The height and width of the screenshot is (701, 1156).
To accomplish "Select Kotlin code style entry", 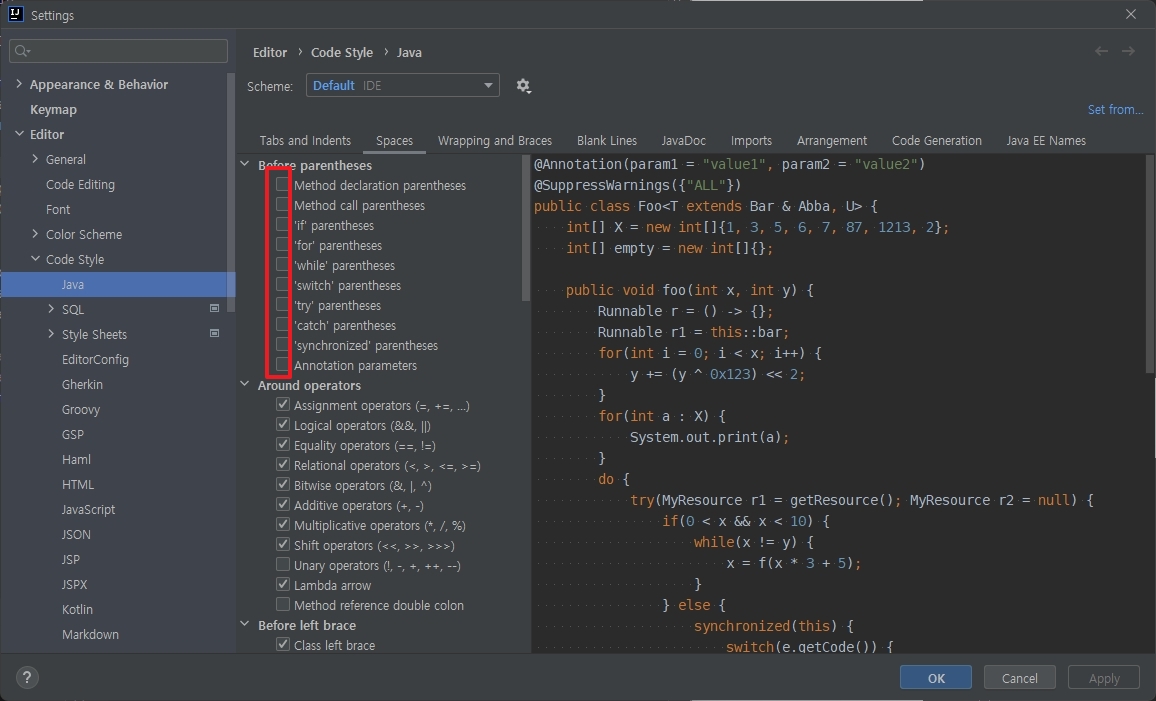I will pyautogui.click(x=77, y=609).
